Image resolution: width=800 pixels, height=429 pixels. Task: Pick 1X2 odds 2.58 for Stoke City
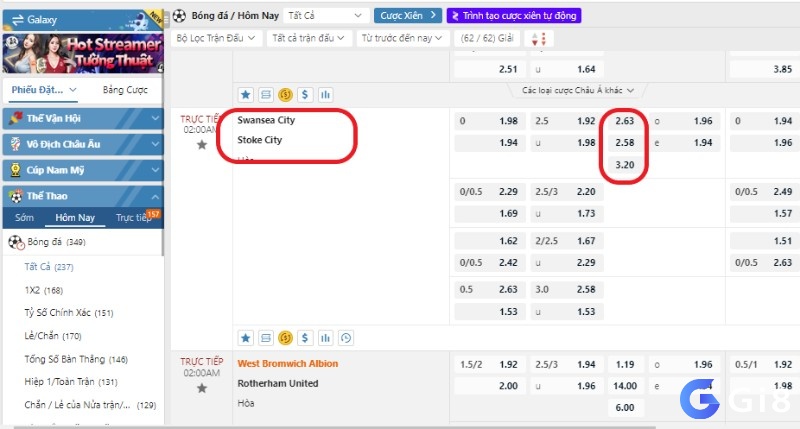click(624, 143)
